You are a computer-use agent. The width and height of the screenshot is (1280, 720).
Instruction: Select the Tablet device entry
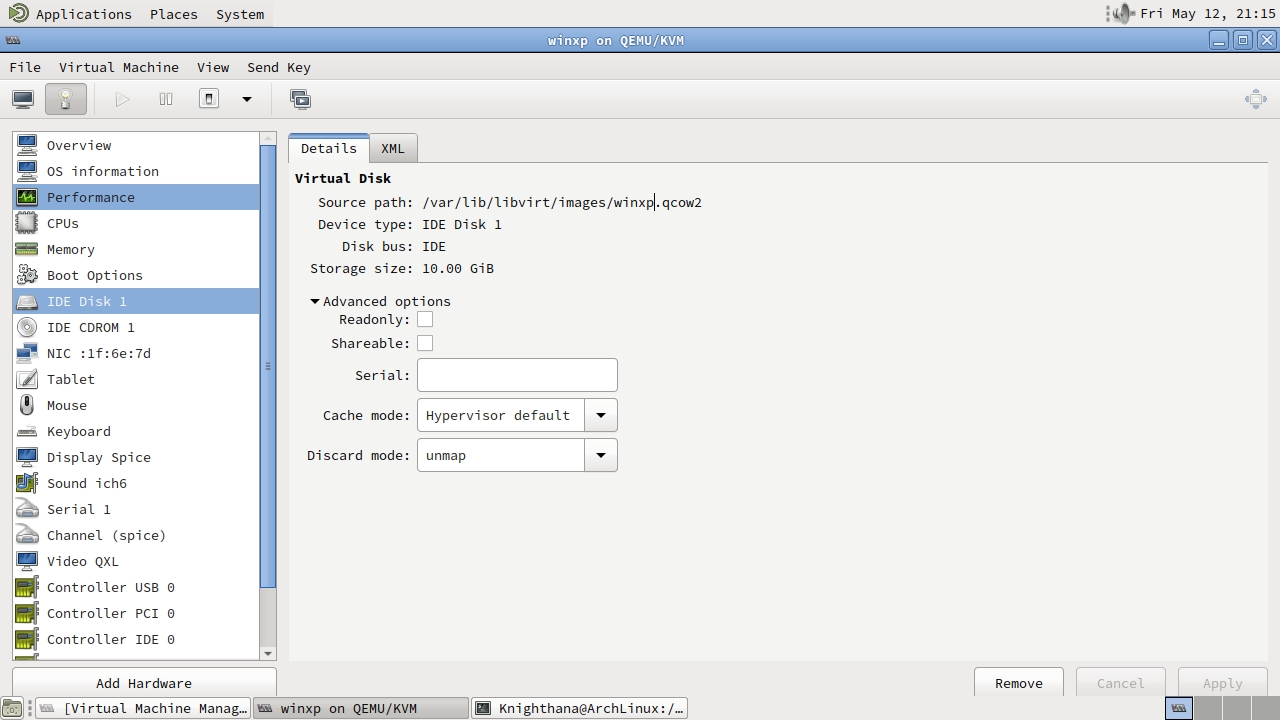click(136, 379)
